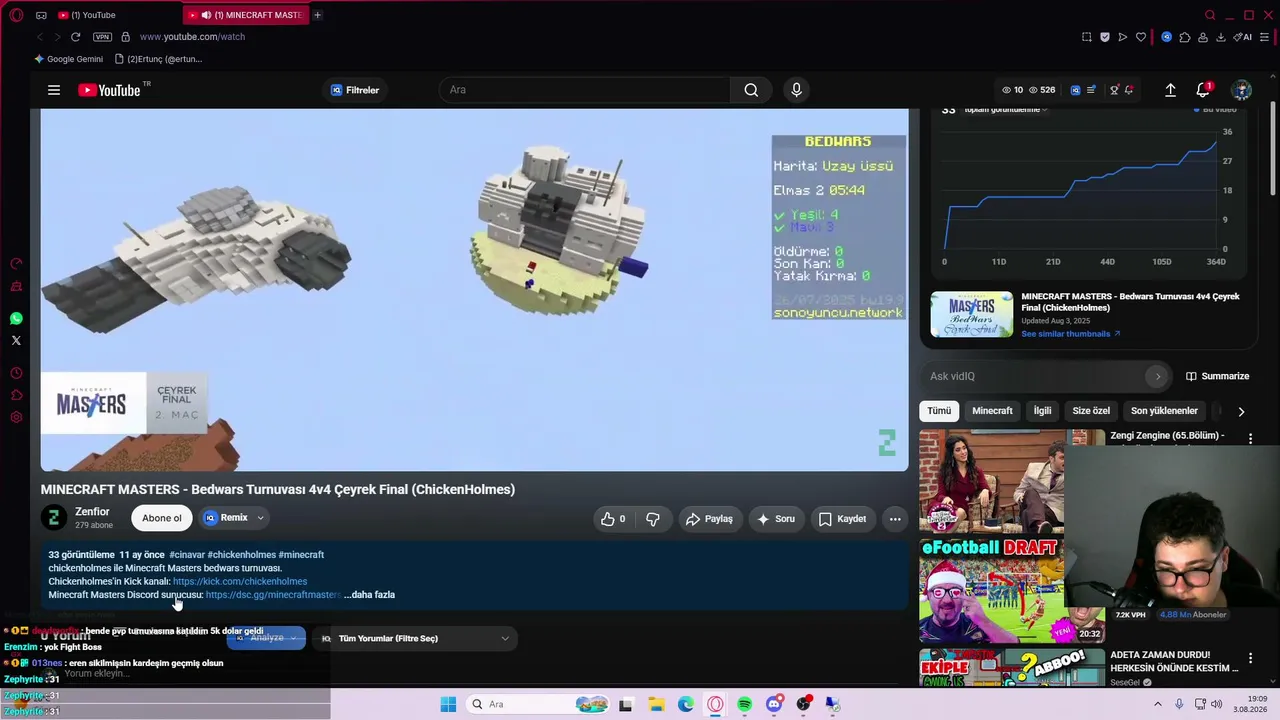The height and width of the screenshot is (720, 1280).
Task: Select the Size özel filter chip
Action: [x=1091, y=411]
